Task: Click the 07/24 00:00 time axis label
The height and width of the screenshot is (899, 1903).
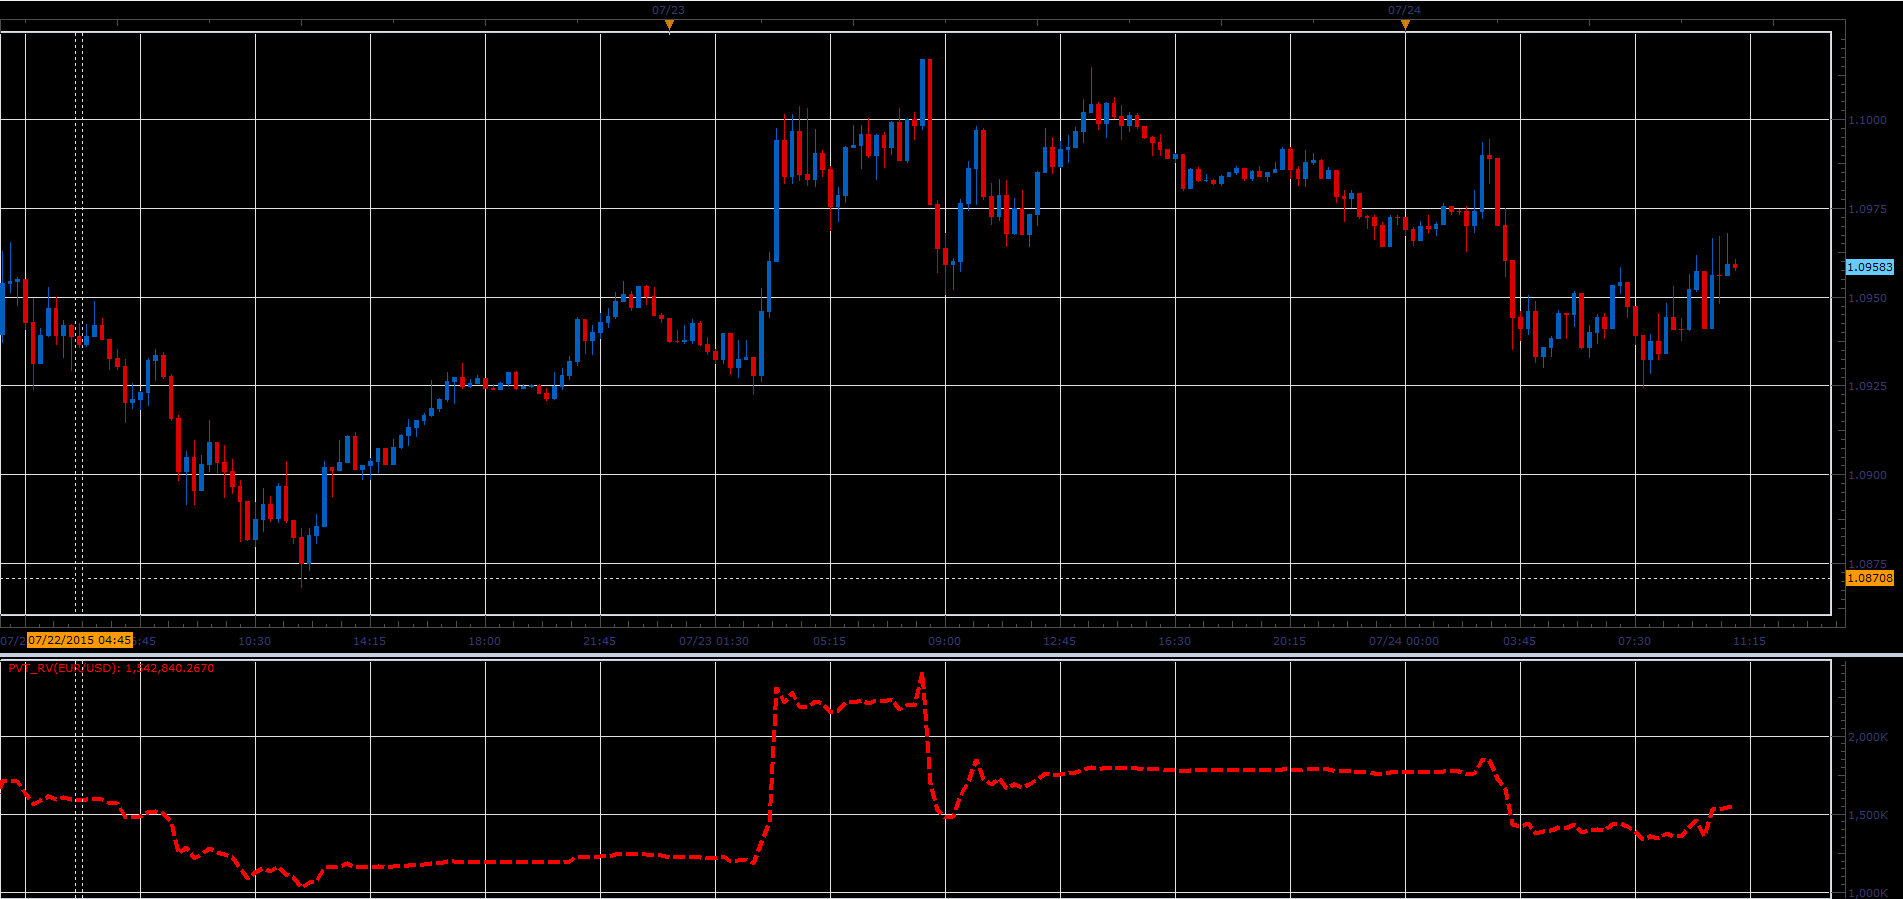Action: click(1404, 641)
